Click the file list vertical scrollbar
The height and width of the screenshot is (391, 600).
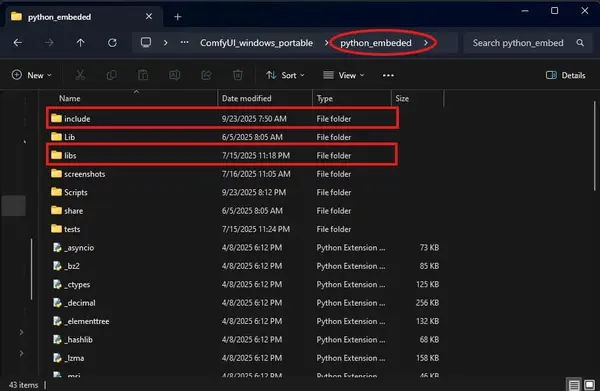pos(595,145)
